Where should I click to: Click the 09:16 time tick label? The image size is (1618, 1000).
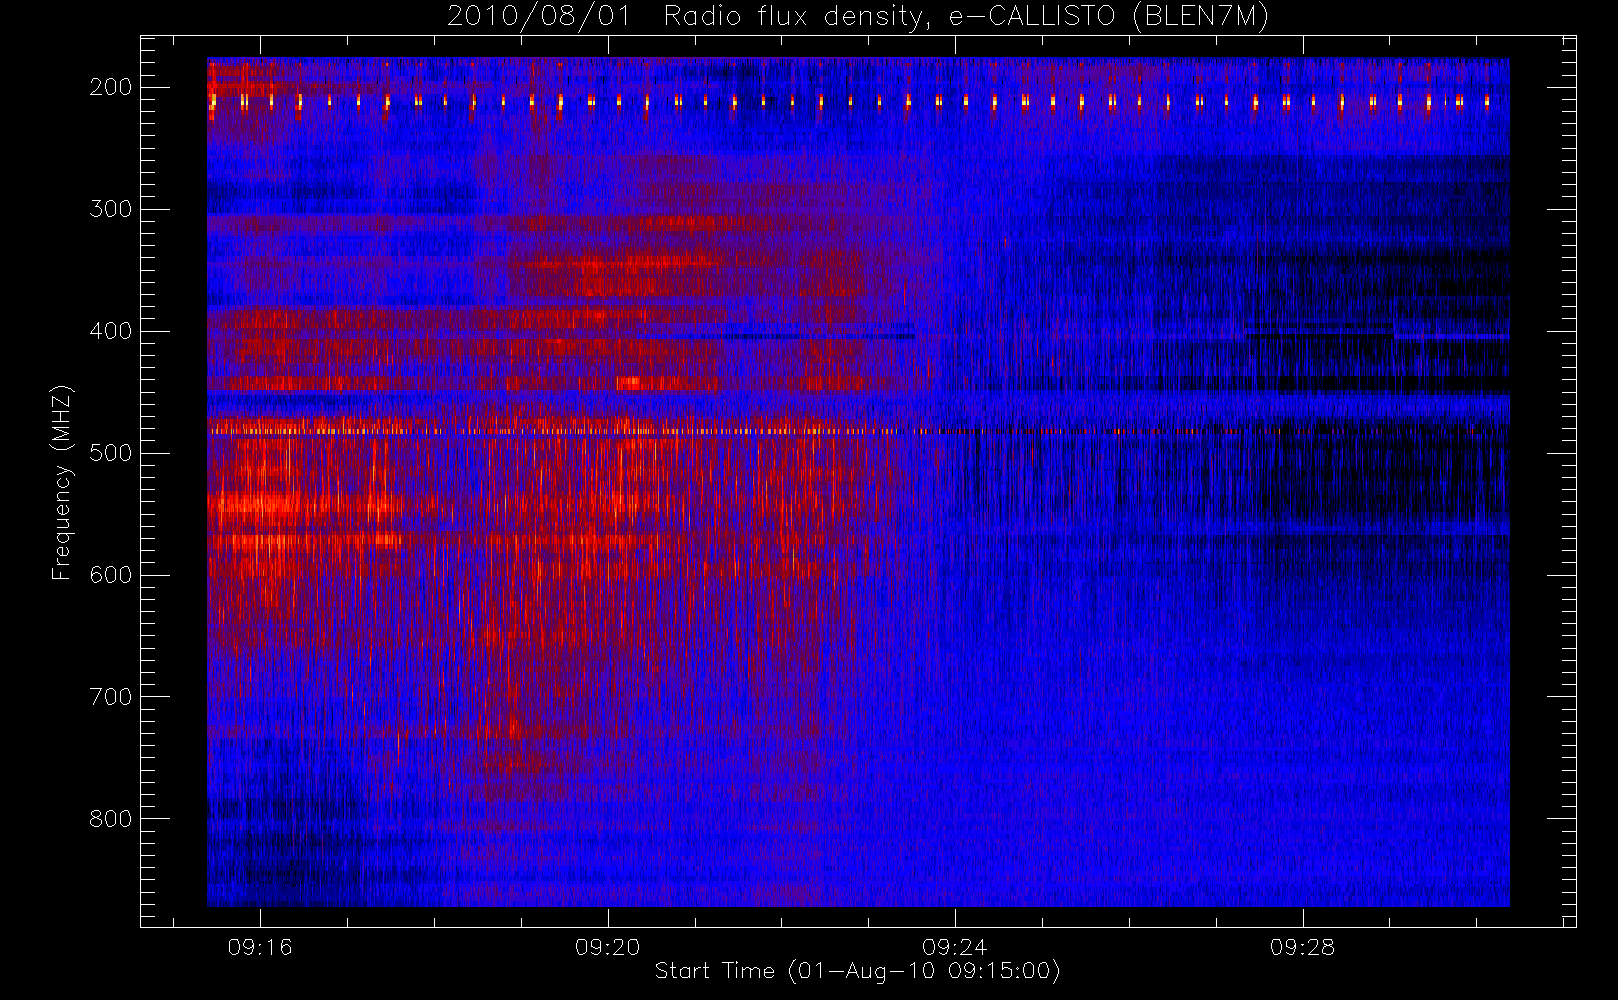pos(260,947)
